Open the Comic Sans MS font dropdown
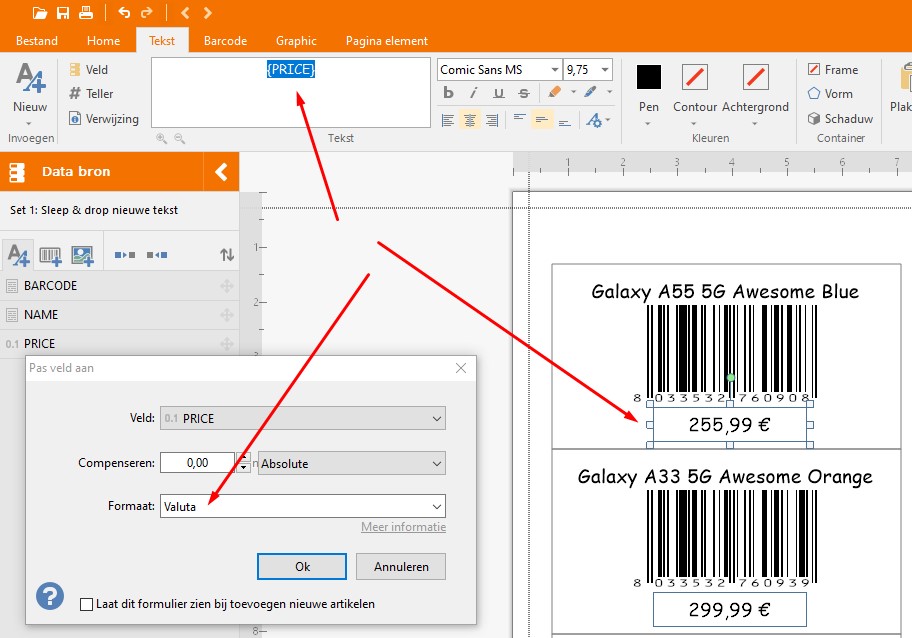 554,70
